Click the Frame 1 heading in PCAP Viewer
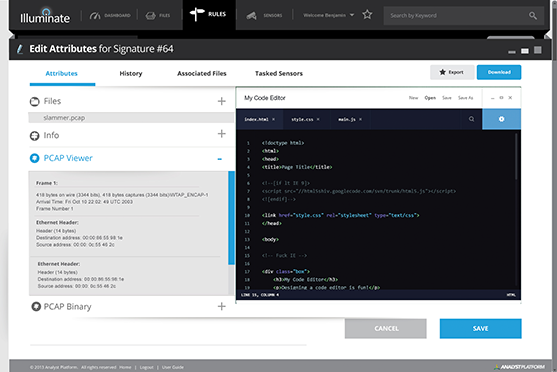The height and width of the screenshot is (372, 557). pyautogui.click(x=47, y=183)
